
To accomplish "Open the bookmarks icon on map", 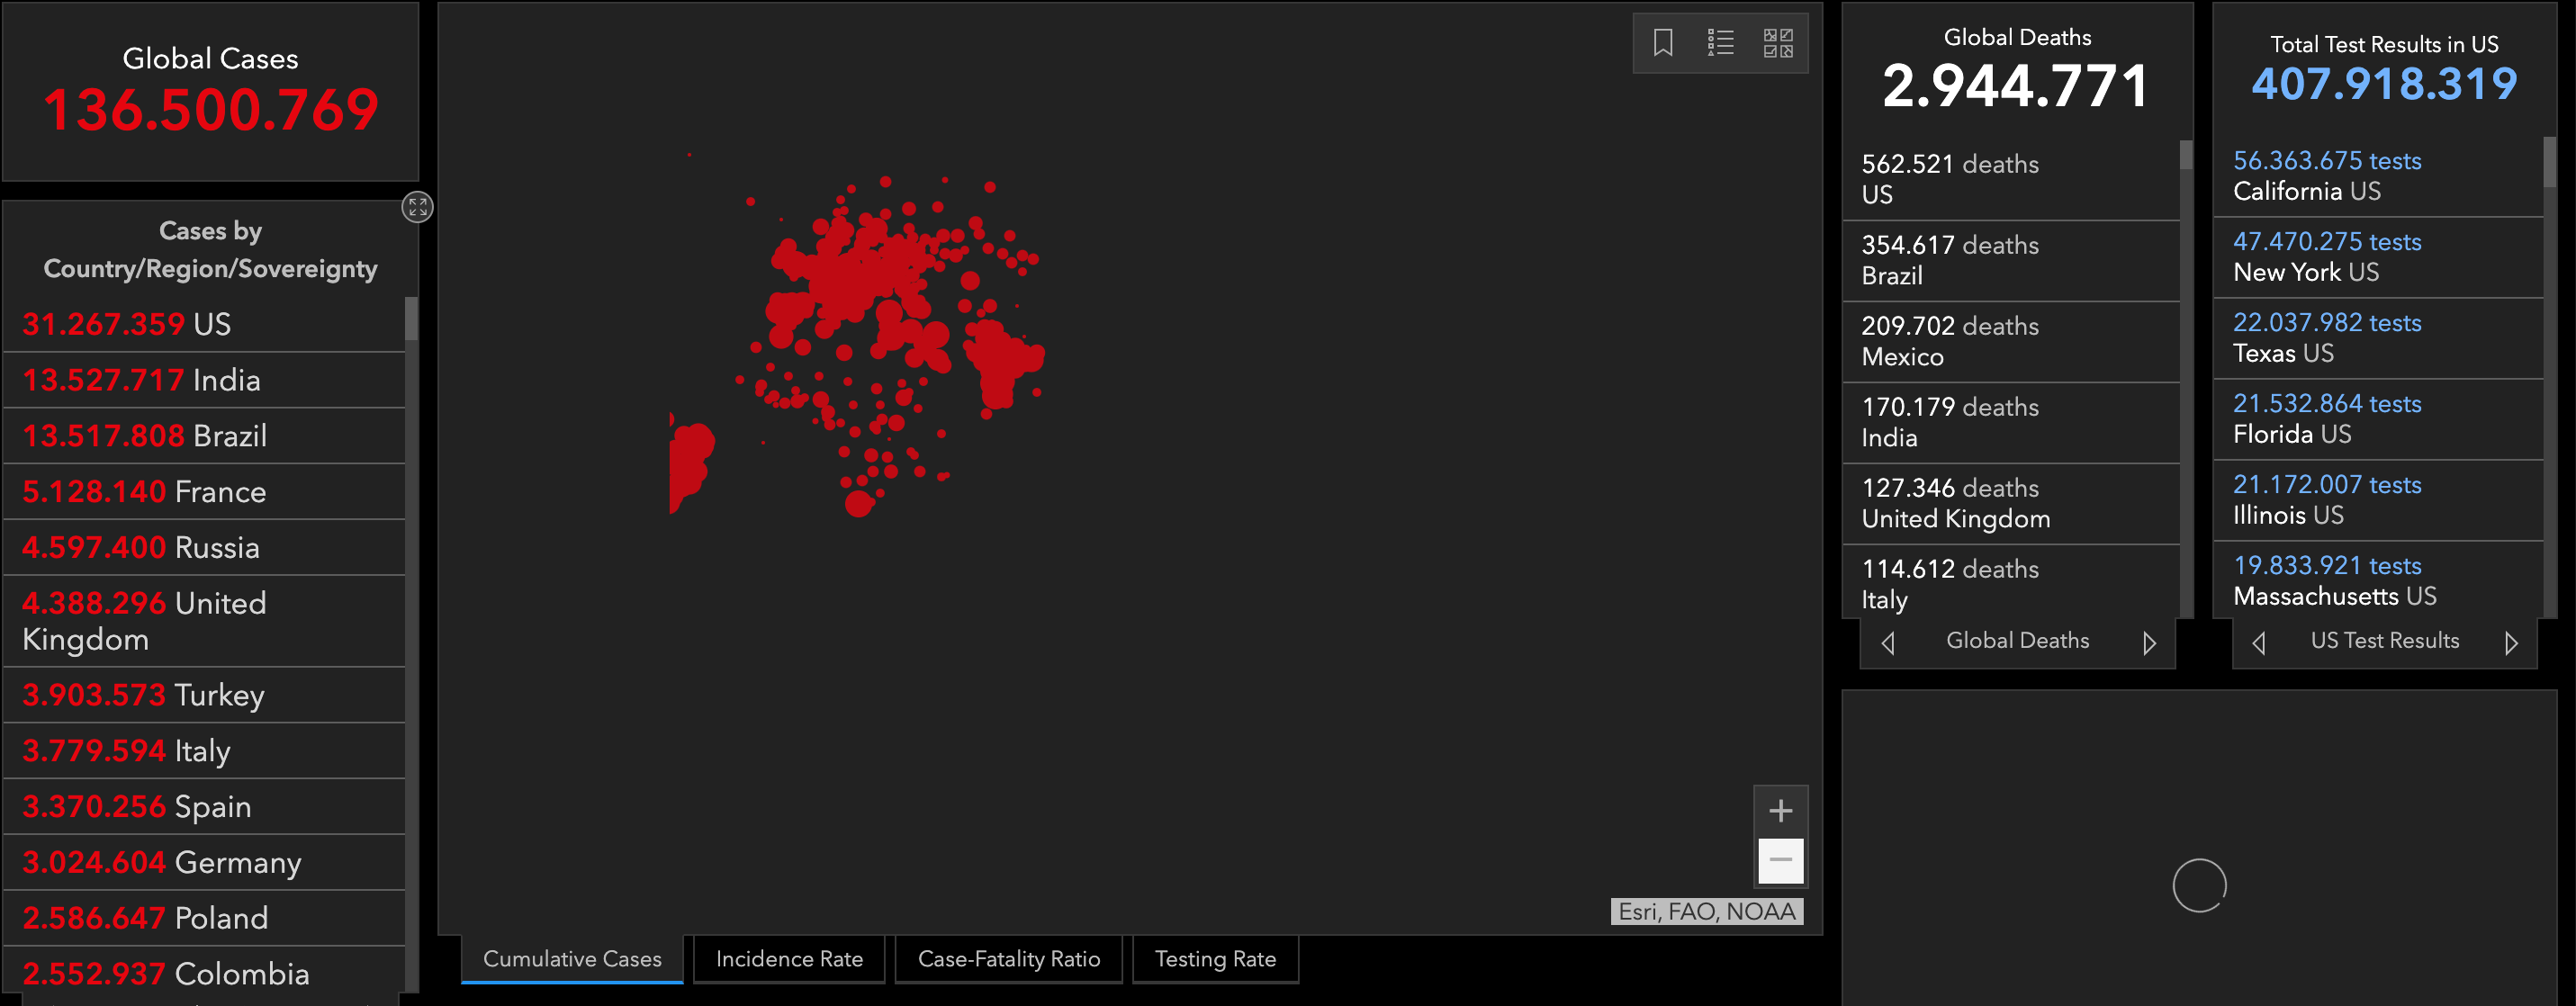I will click(x=1662, y=43).
